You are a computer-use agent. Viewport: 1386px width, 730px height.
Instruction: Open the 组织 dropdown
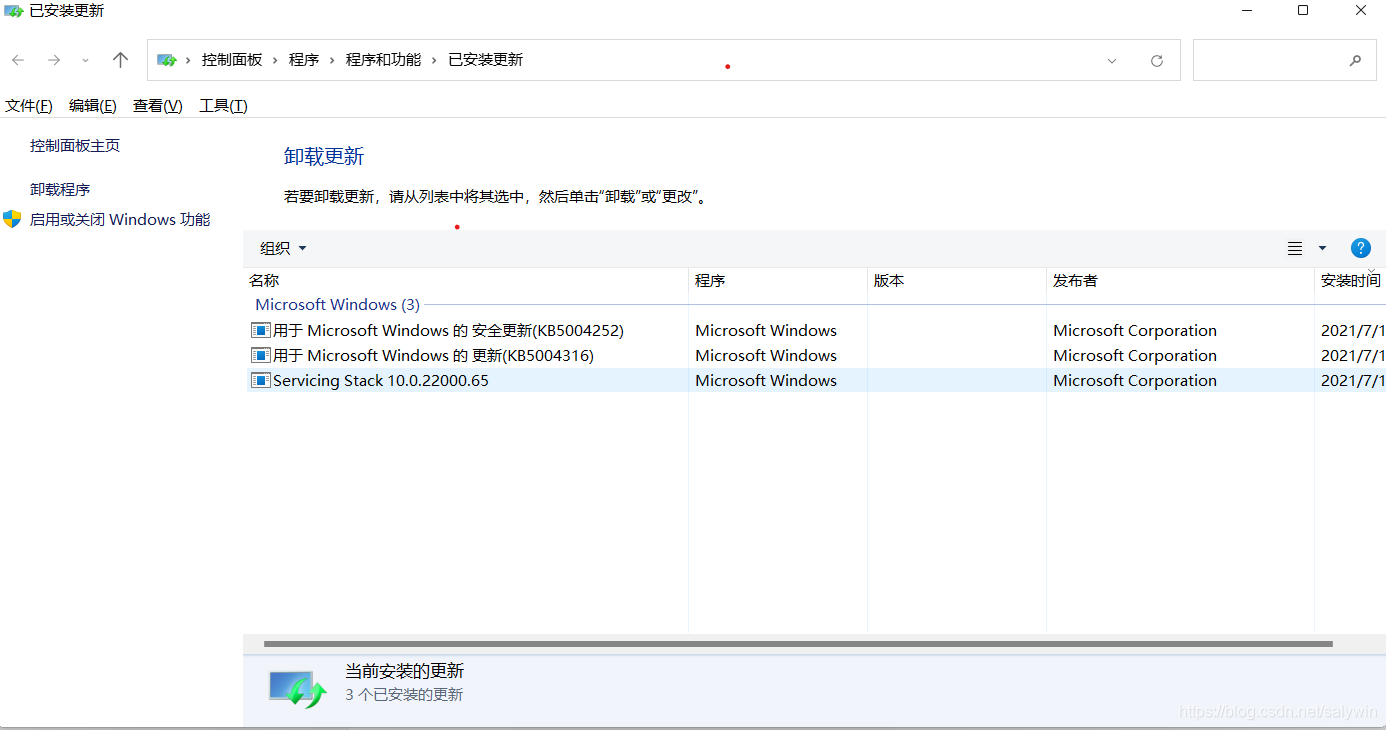[283, 248]
